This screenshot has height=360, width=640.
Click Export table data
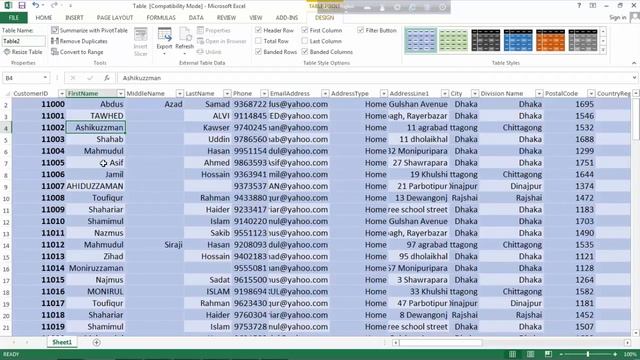pyautogui.click(x=164, y=42)
